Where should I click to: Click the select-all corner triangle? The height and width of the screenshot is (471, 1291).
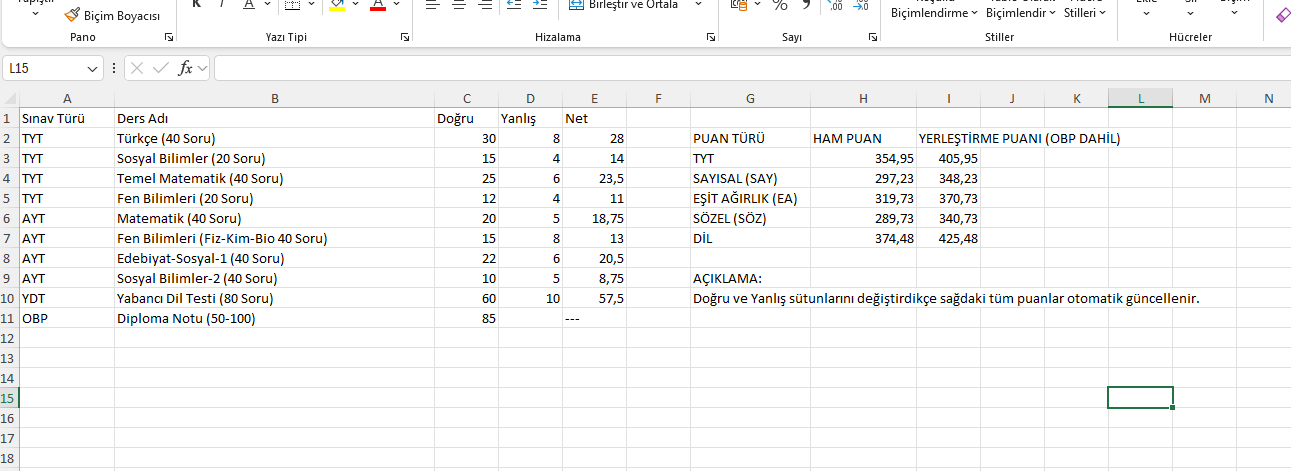tap(10, 98)
